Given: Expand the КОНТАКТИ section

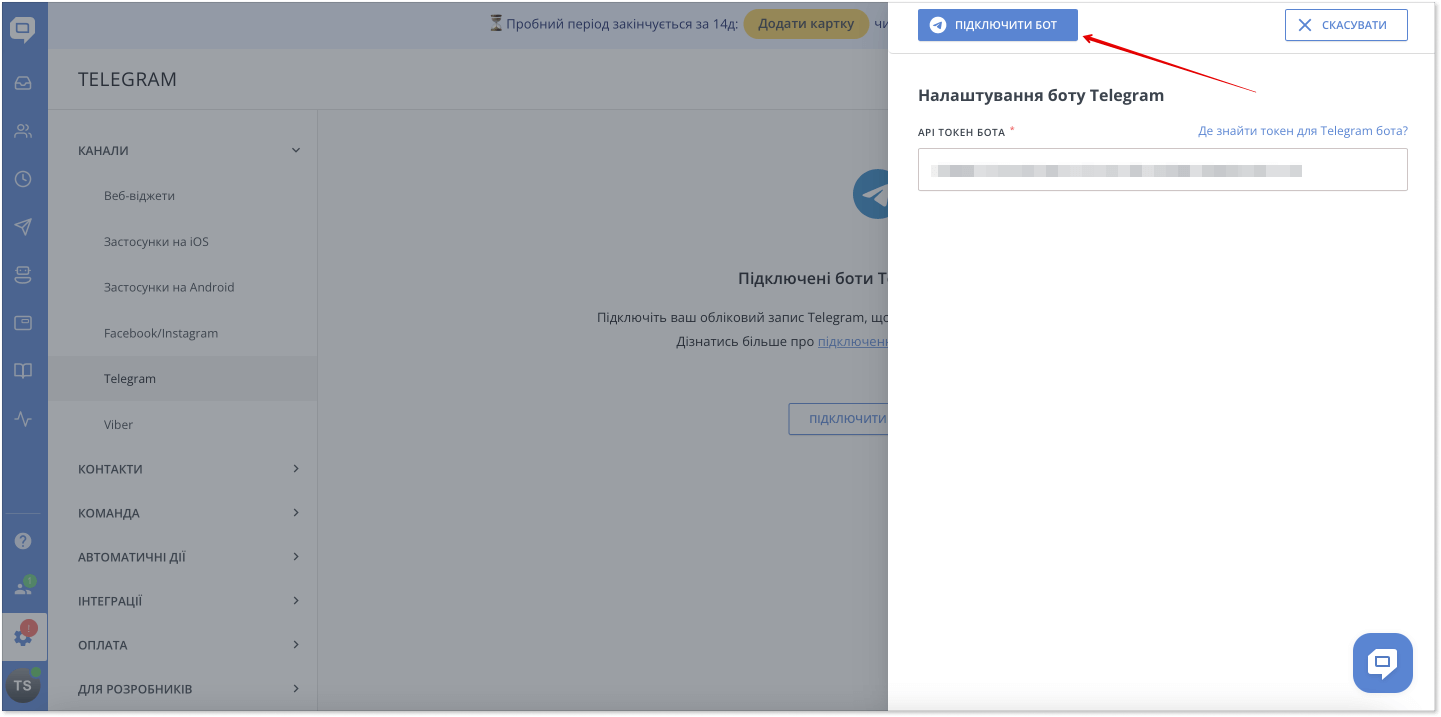Looking at the screenshot, I should point(190,469).
